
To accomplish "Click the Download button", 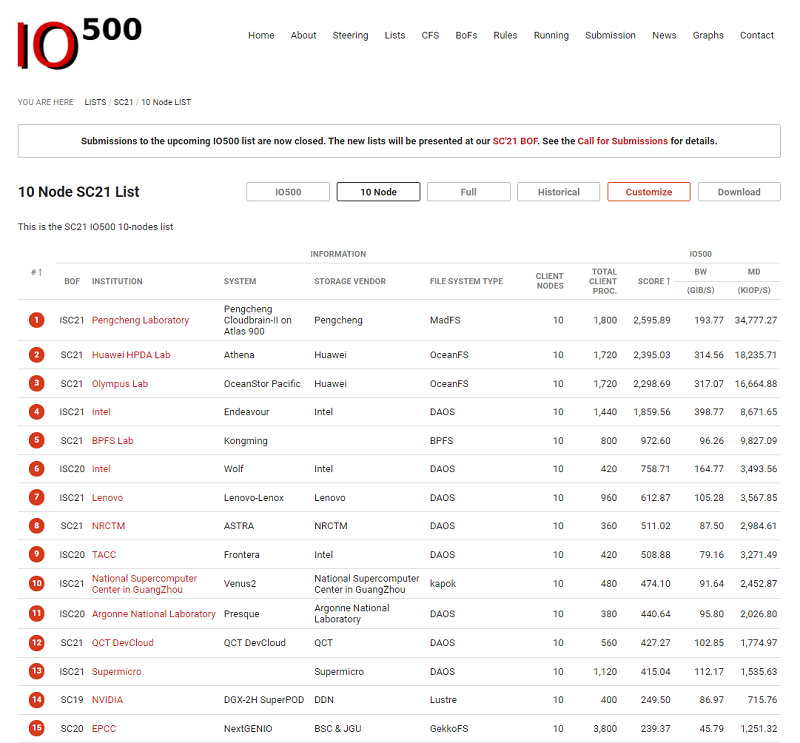I will pyautogui.click(x=739, y=192).
